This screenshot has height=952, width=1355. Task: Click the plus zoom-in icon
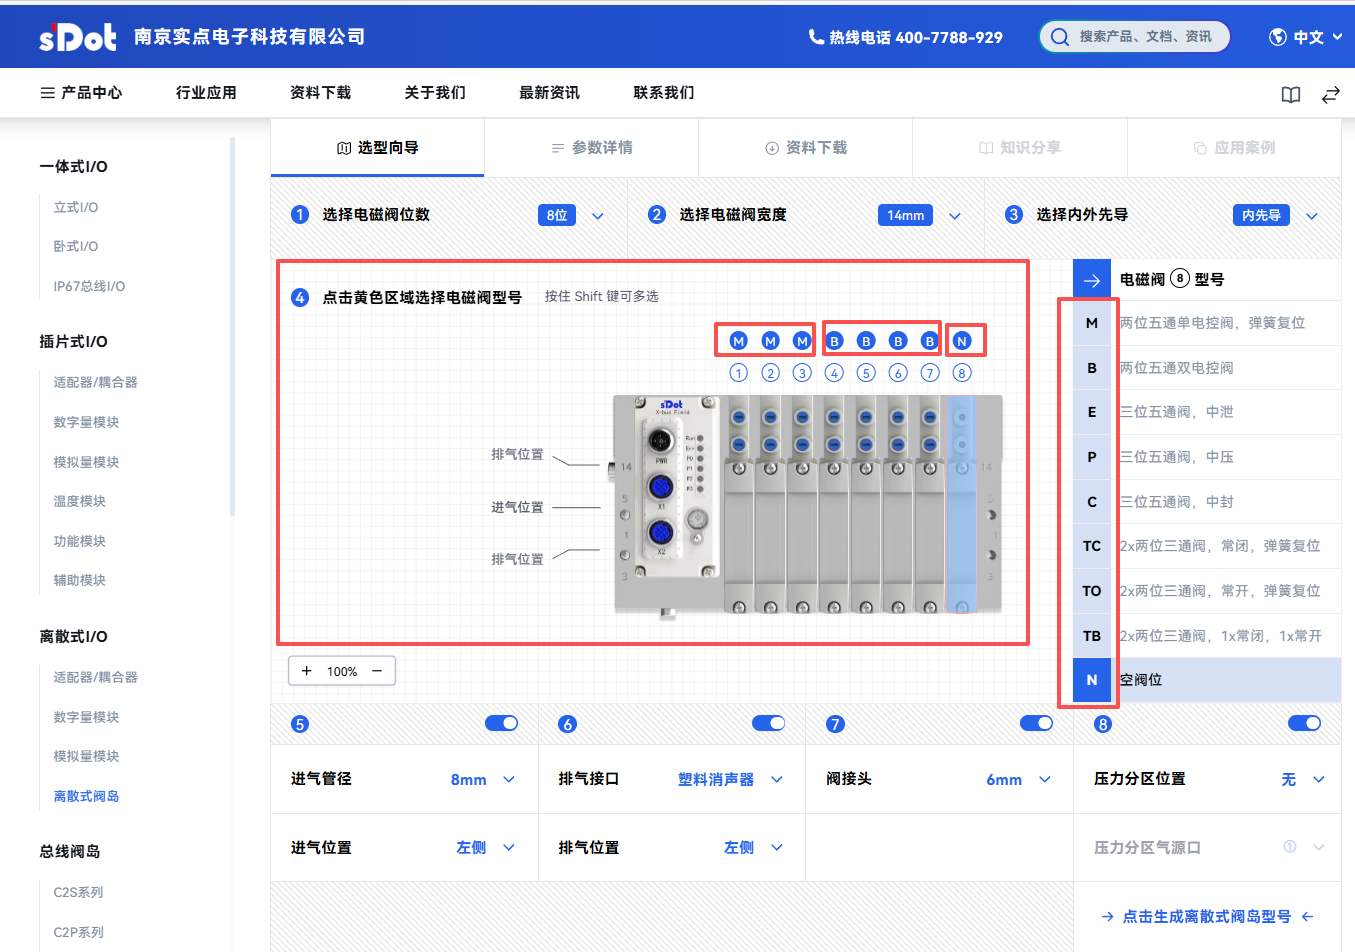pyautogui.click(x=307, y=671)
